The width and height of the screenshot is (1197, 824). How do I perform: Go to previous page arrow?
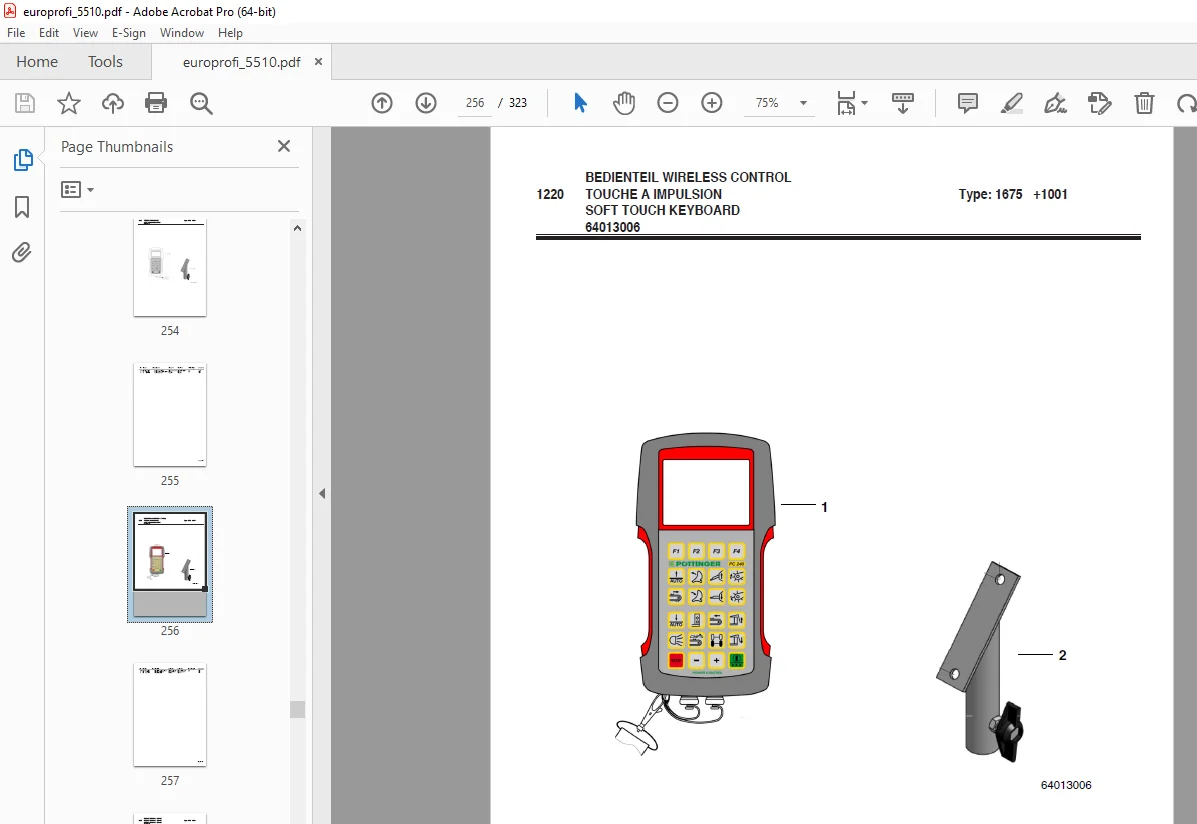(x=382, y=103)
